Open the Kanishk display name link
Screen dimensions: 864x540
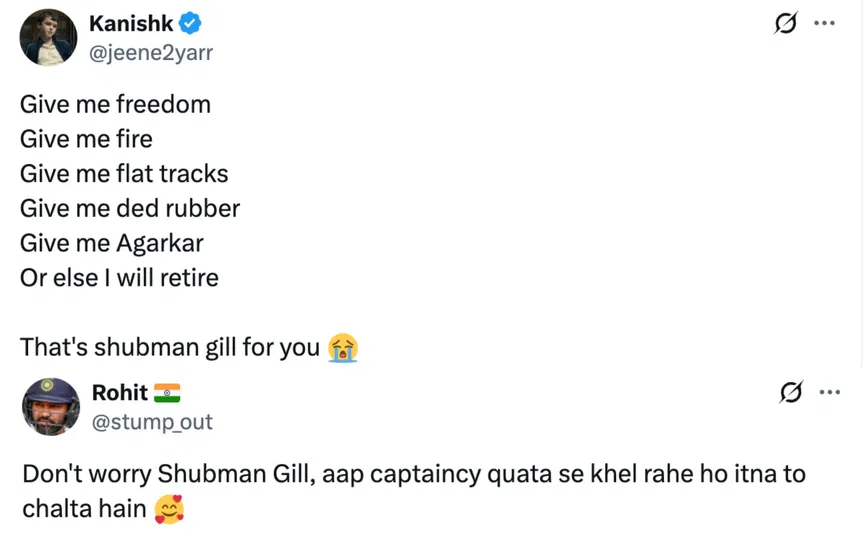tap(131, 24)
